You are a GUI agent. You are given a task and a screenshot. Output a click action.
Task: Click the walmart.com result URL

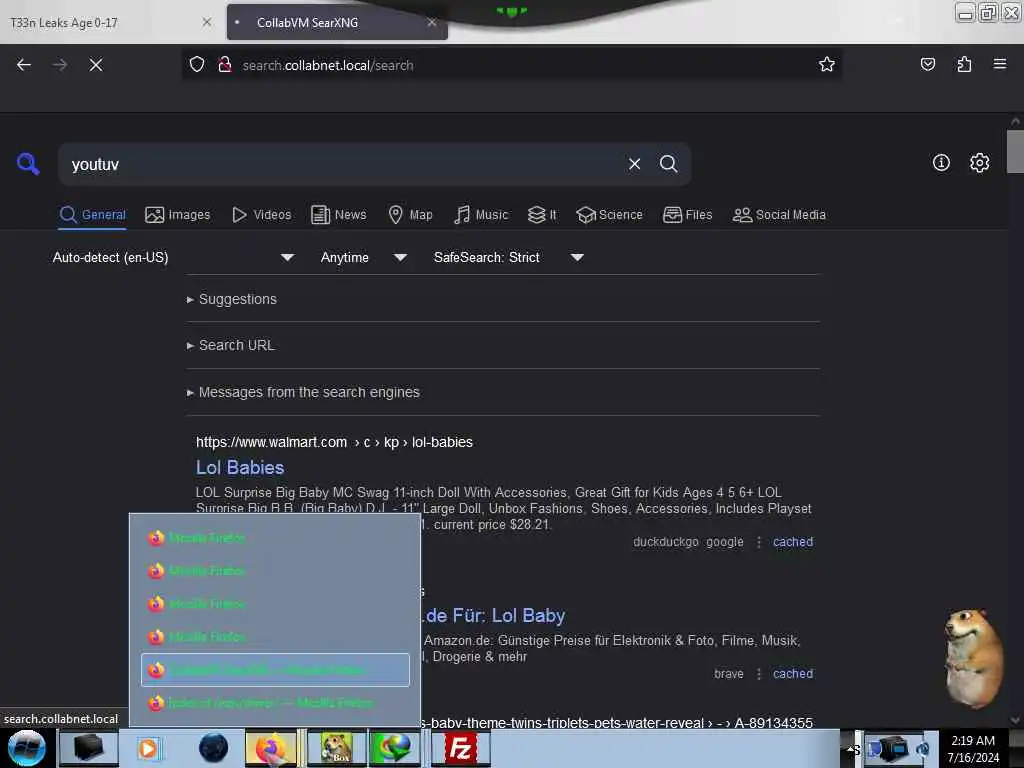coord(334,442)
